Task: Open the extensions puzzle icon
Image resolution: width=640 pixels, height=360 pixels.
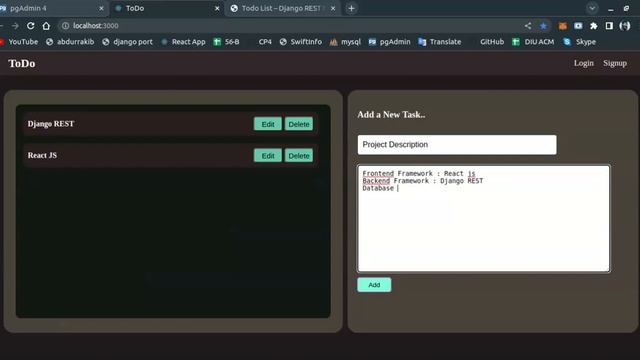Action: point(593,26)
